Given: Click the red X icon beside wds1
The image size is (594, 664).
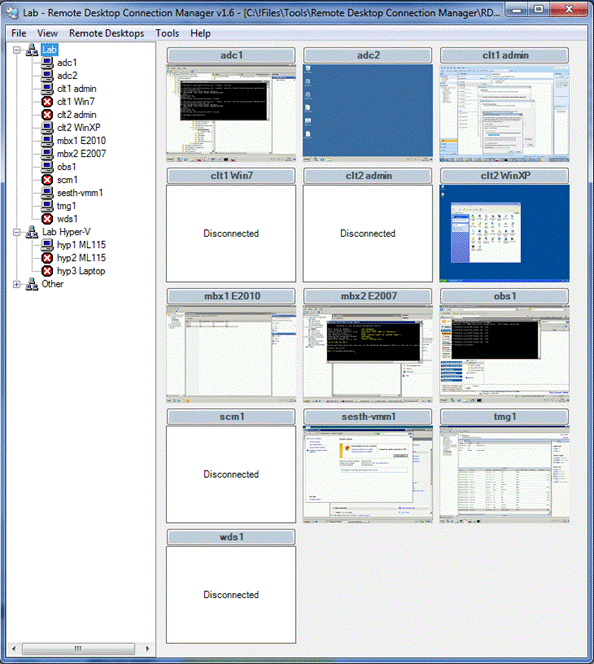Looking at the screenshot, I should pyautogui.click(x=47, y=219).
